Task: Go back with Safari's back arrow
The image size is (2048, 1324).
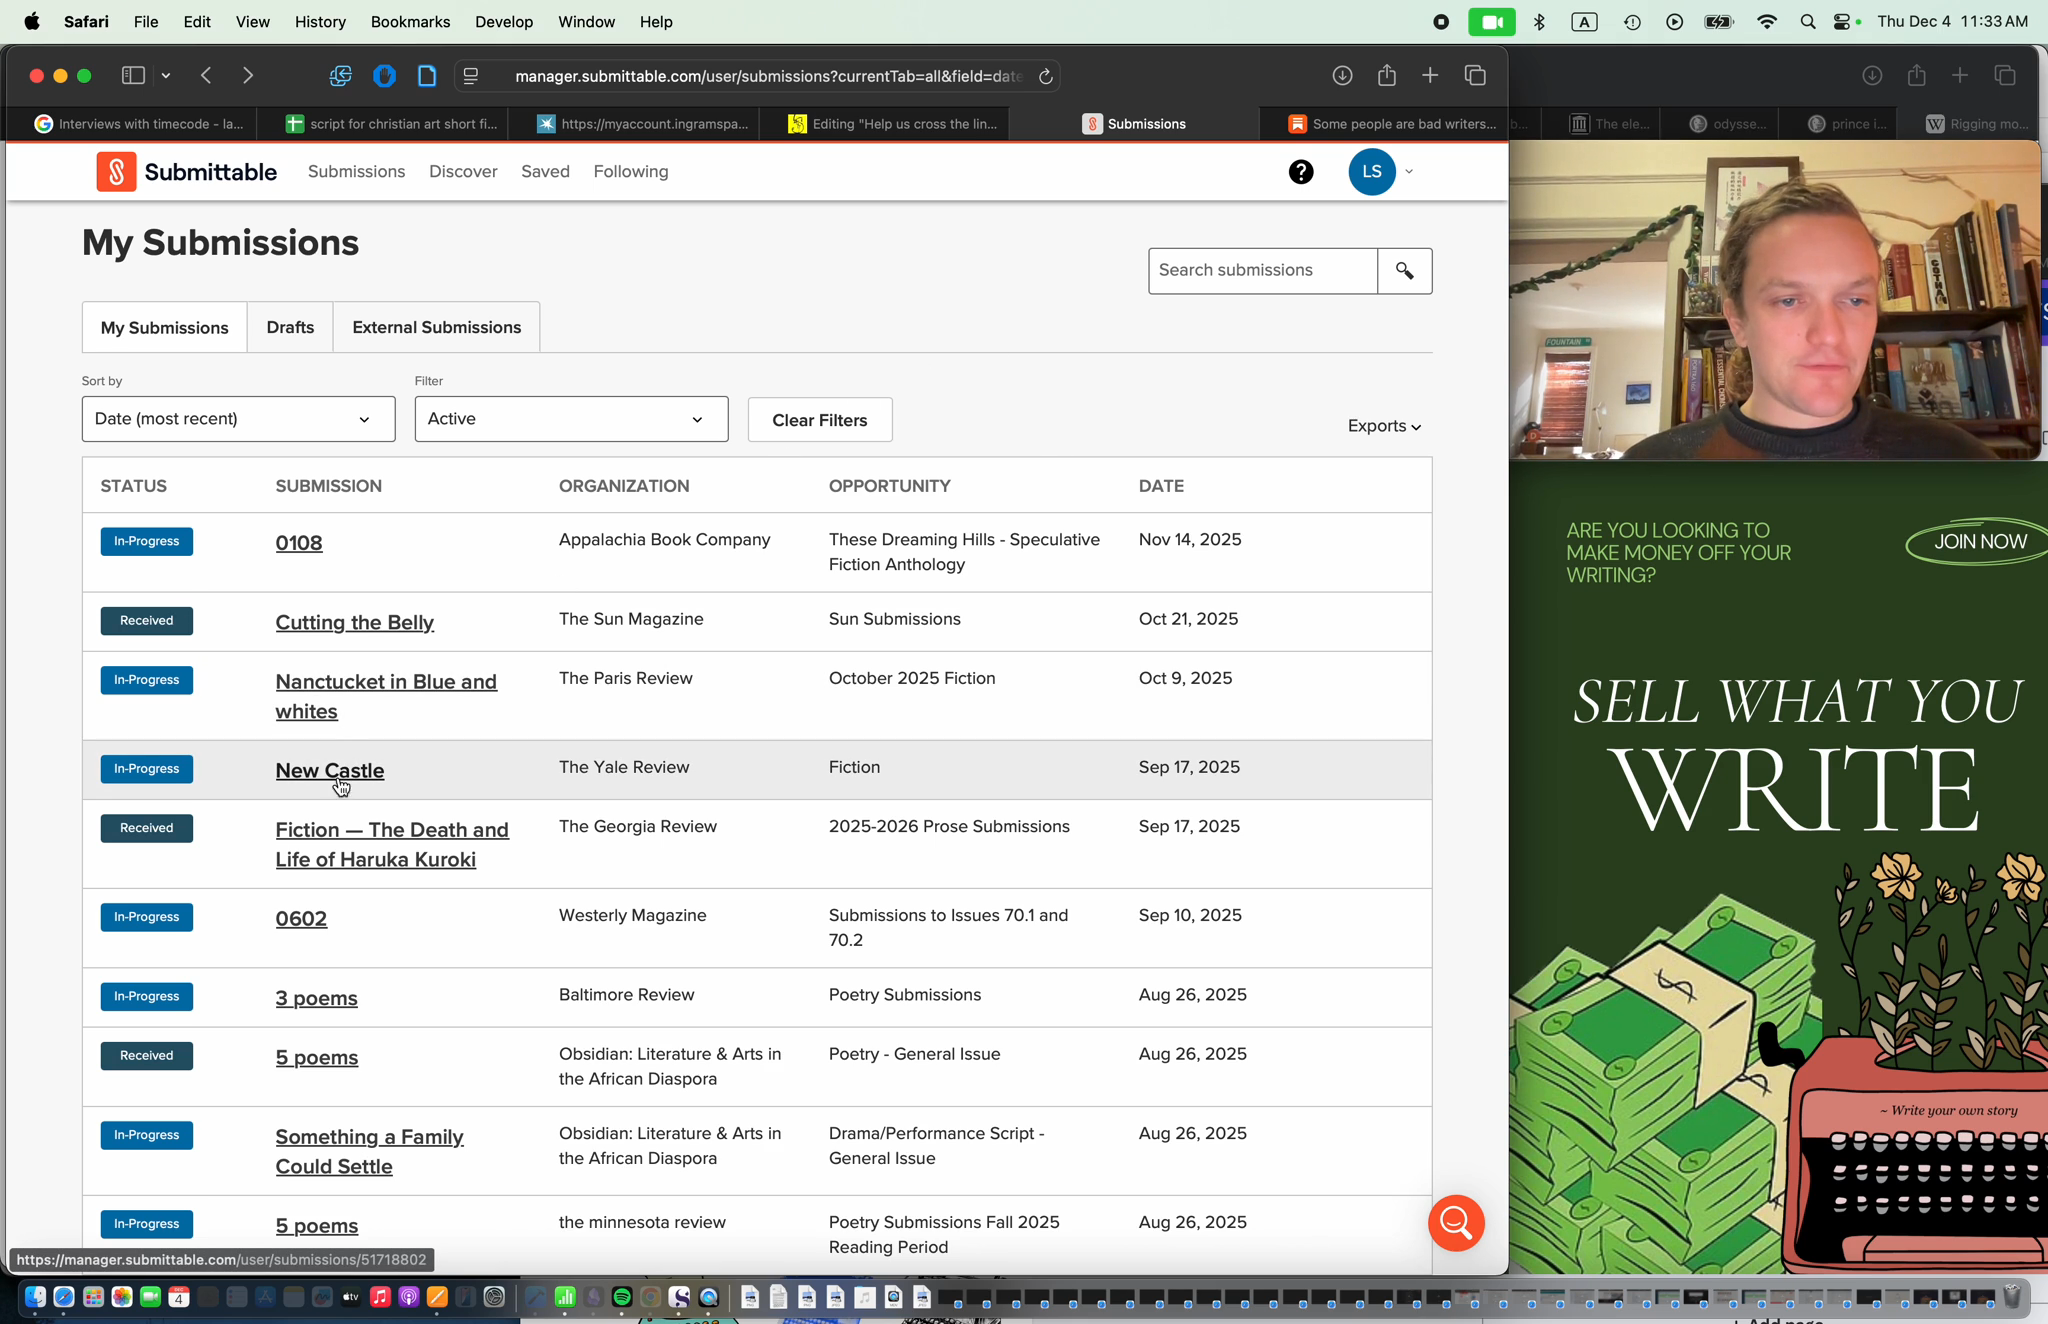Action: pos(206,76)
